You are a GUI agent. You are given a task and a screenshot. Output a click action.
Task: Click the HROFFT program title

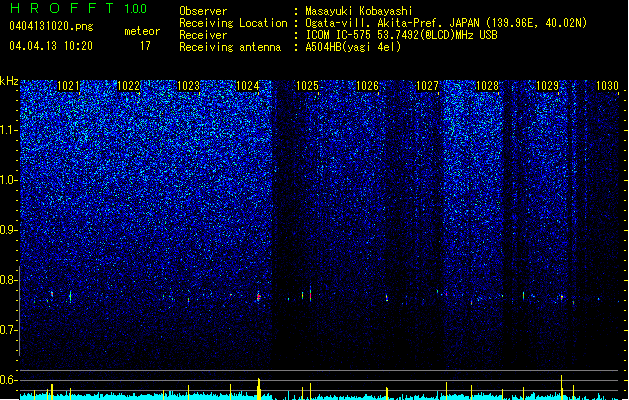62,8
